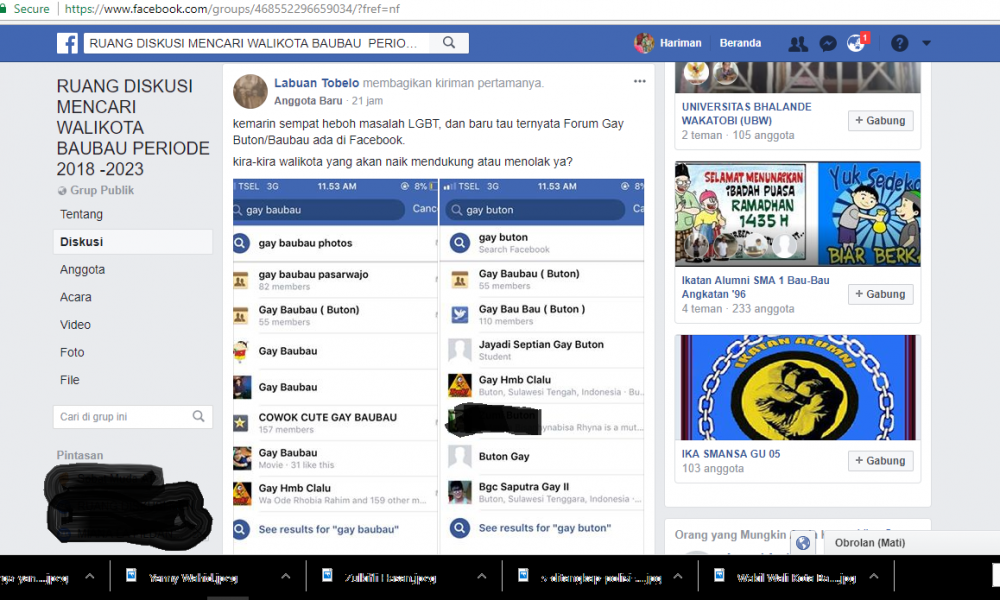Open Labuan Tobelo's profile link
Viewport: 1000px width, 600px height.
[316, 83]
